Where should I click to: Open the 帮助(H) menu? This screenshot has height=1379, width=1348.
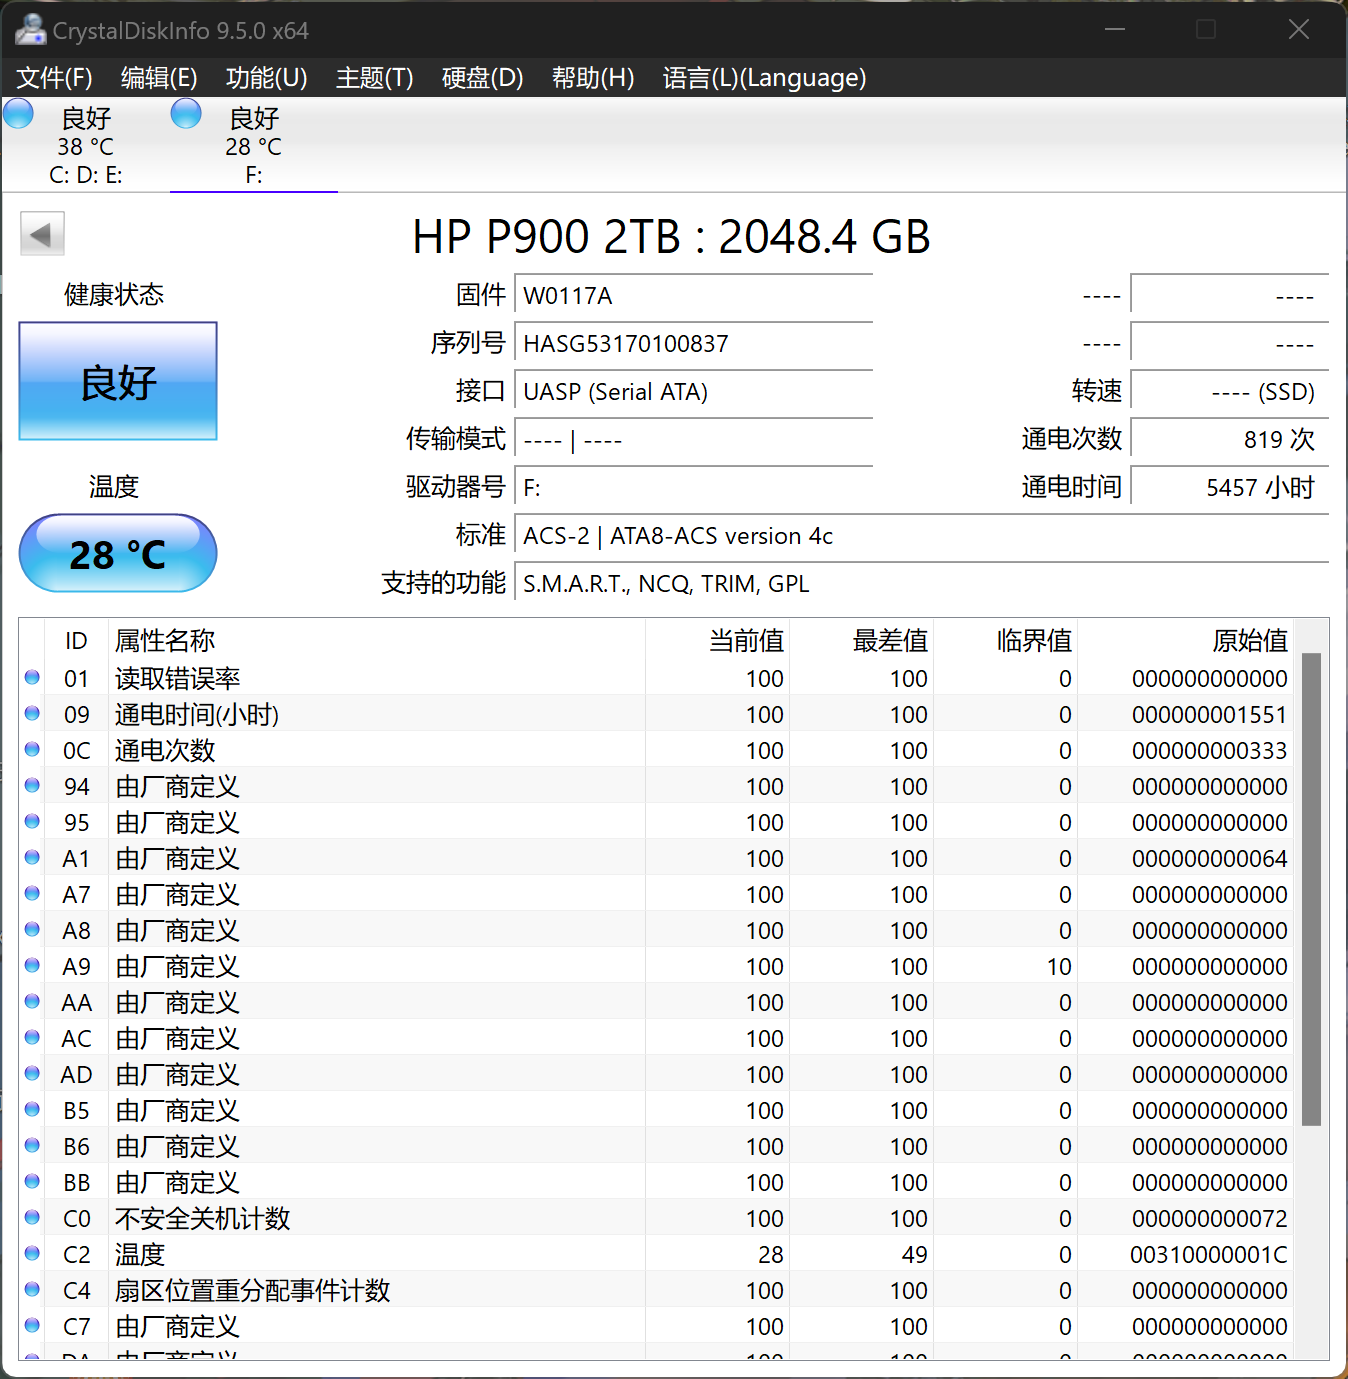593,78
